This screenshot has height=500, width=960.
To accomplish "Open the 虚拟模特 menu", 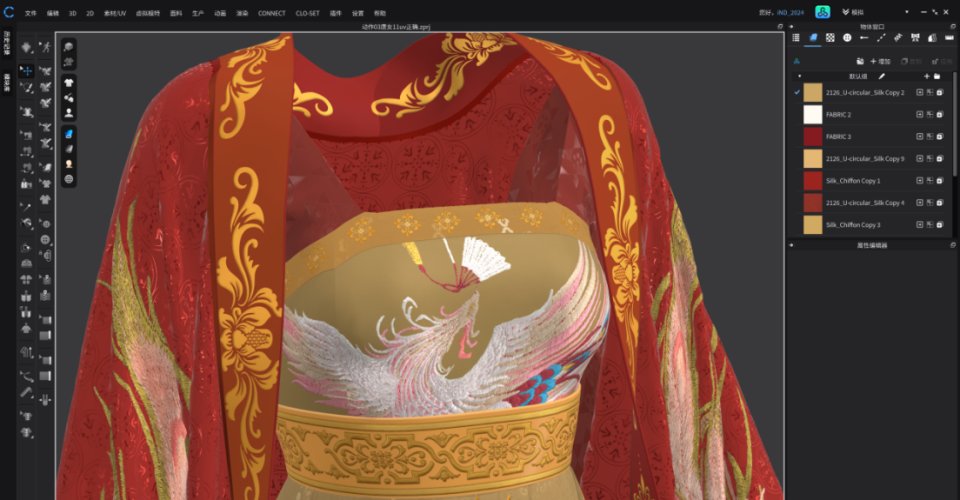I will pos(148,13).
